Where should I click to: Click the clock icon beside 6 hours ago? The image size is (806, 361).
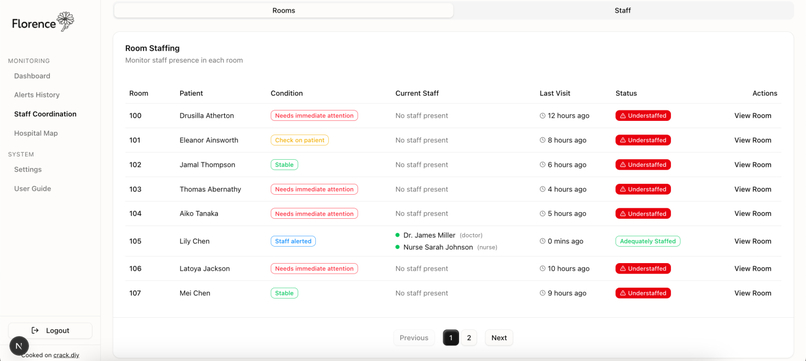pos(542,165)
